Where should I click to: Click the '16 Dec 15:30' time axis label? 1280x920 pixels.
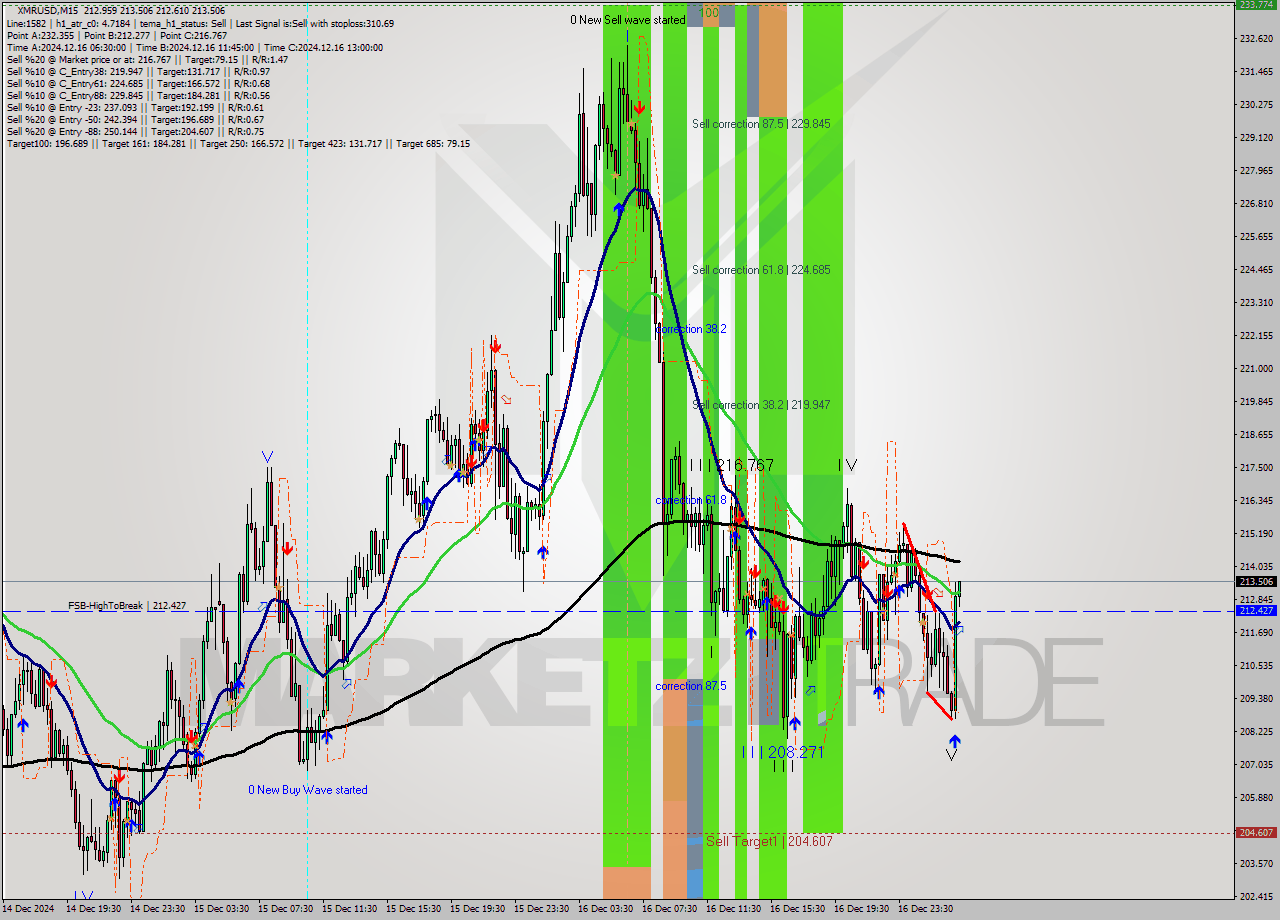pyautogui.click(x=797, y=909)
